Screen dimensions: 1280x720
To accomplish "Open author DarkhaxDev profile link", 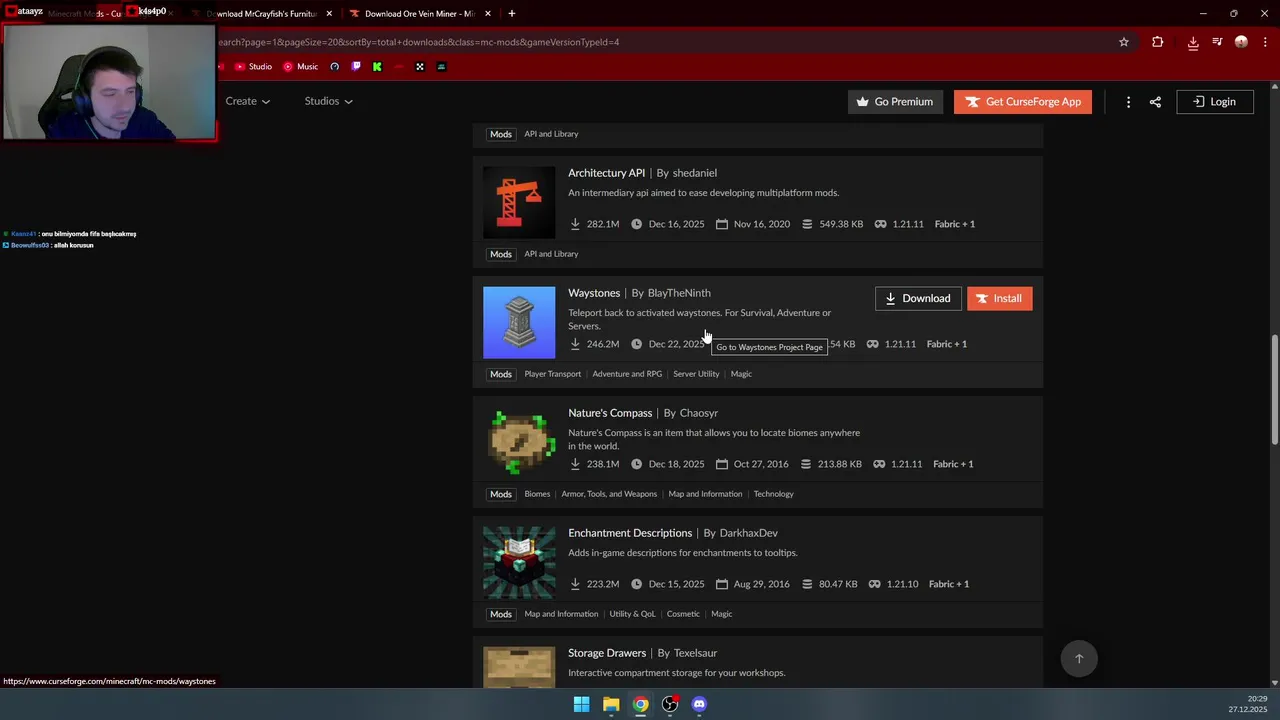I will (749, 533).
